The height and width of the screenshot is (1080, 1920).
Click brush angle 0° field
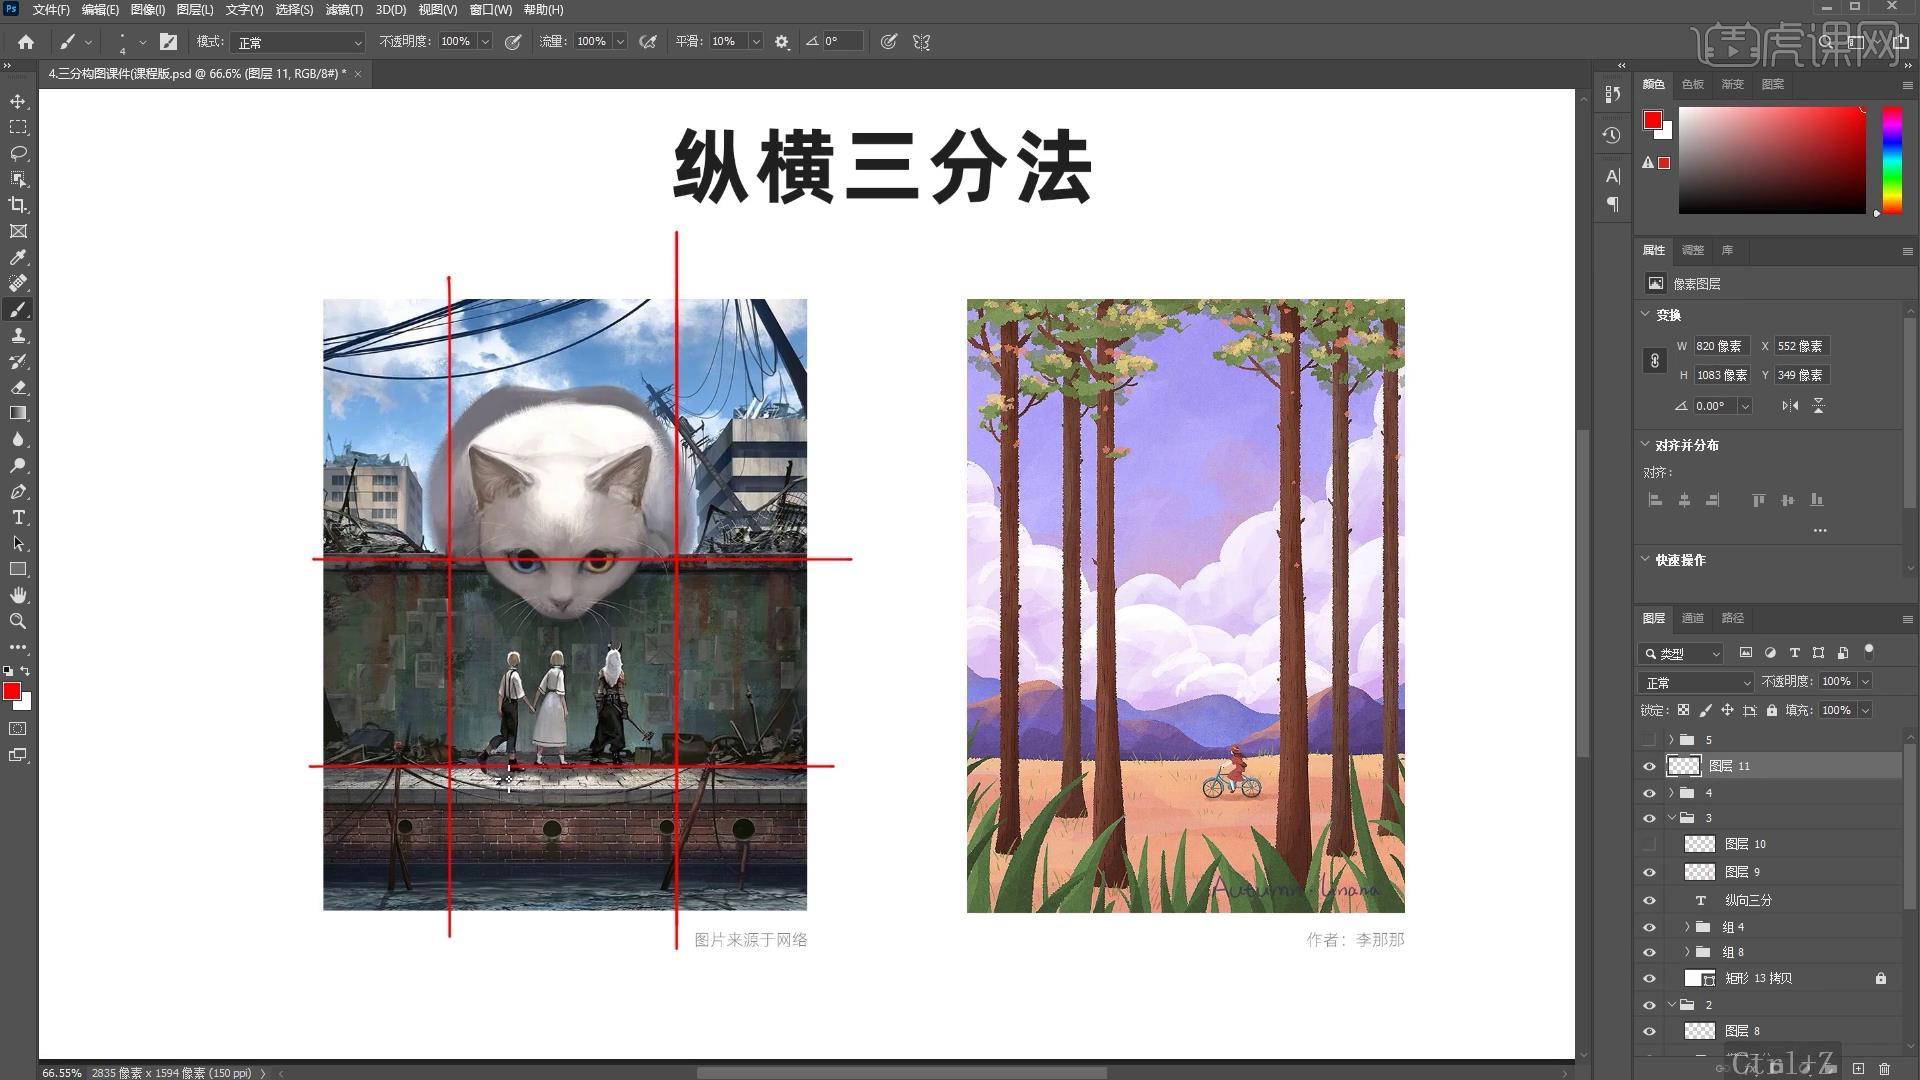[x=842, y=42]
